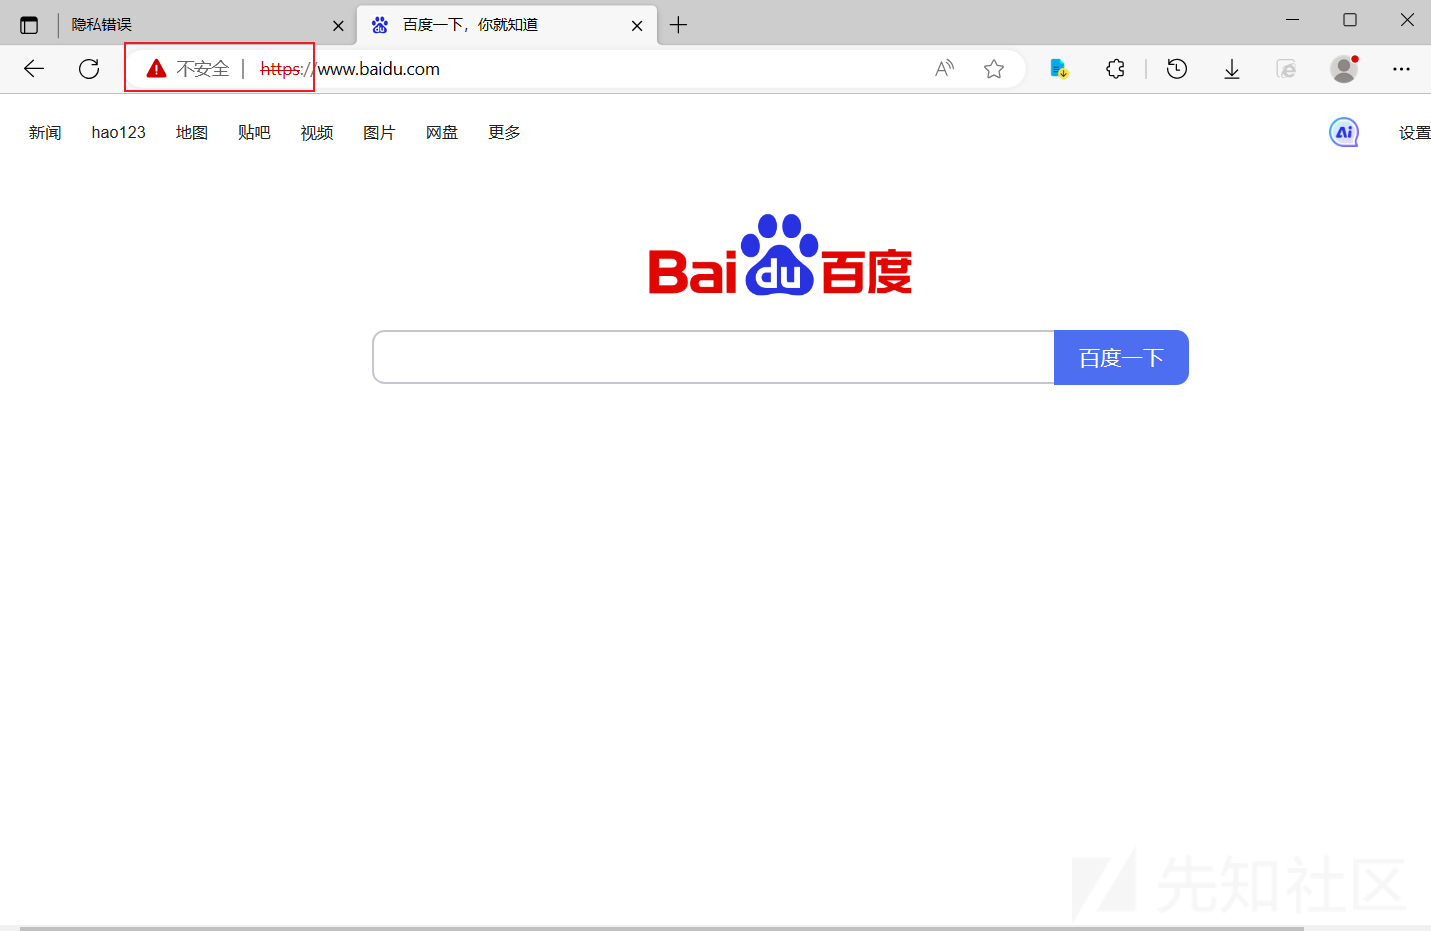This screenshot has height=931, width=1431.
Task: Open Read Aloud from address bar
Action: pyautogui.click(x=944, y=68)
